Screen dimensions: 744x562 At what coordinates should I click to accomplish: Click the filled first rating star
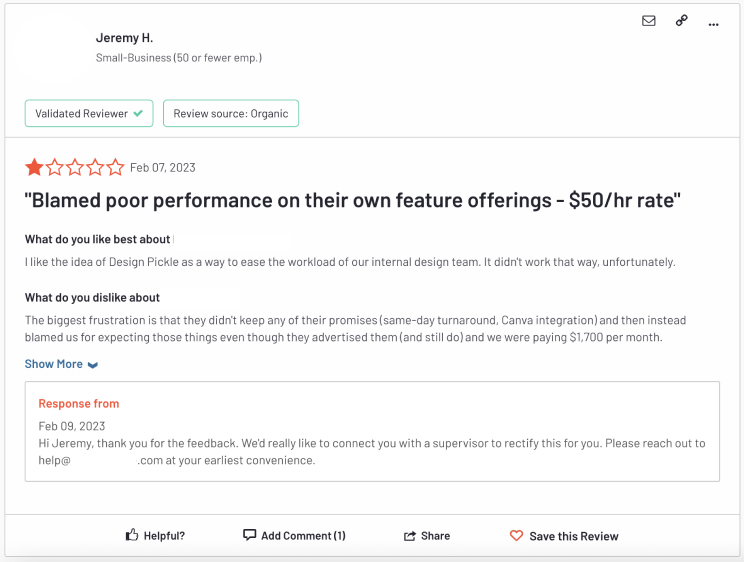[34, 168]
